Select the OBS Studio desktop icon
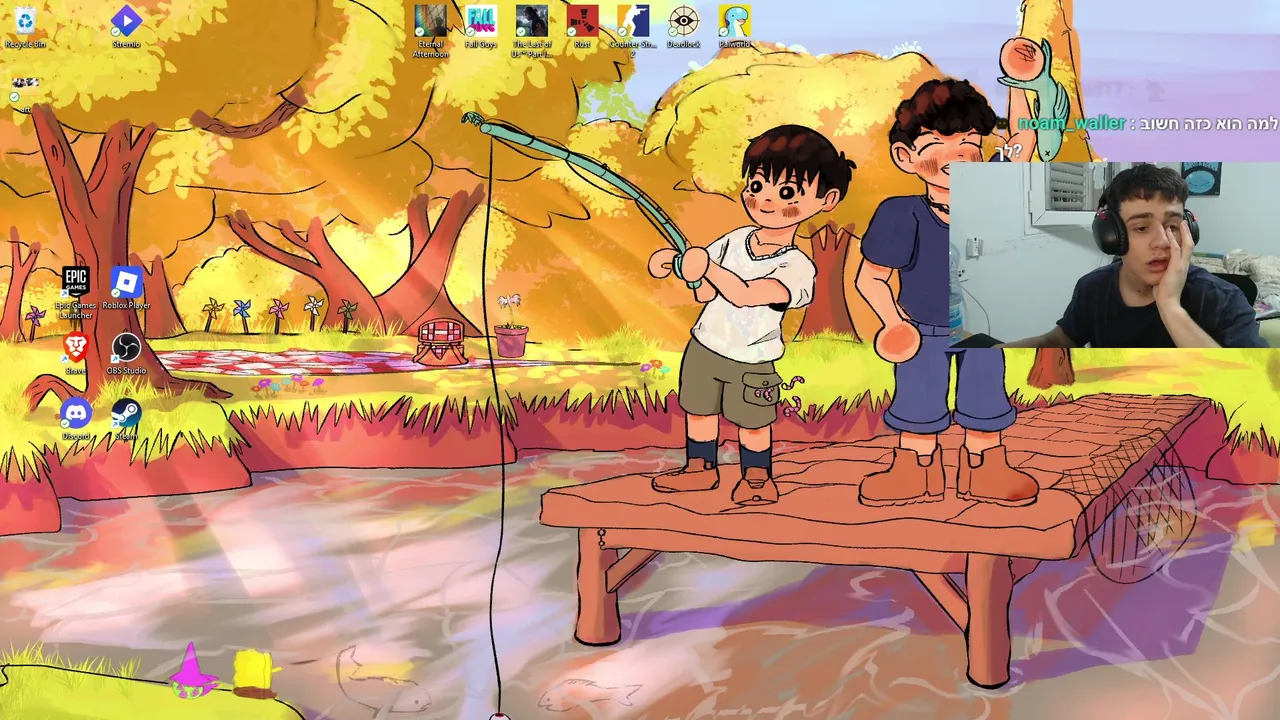This screenshot has height=720, width=1280. tap(126, 353)
